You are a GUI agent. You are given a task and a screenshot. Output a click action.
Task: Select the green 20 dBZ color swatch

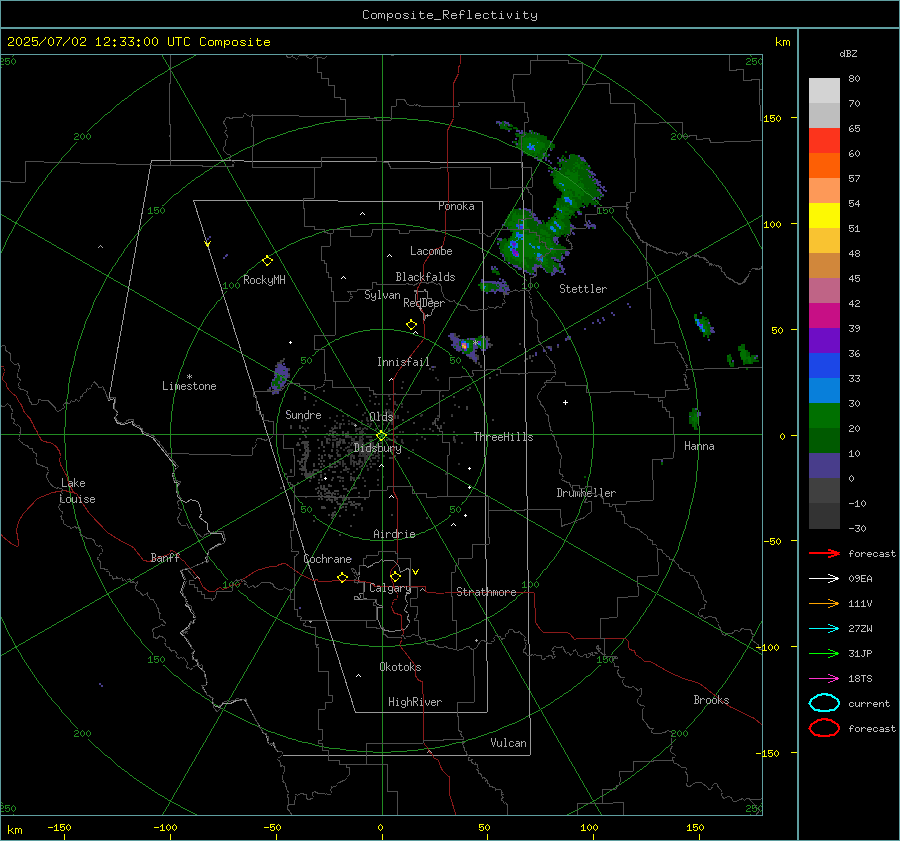click(x=824, y=416)
